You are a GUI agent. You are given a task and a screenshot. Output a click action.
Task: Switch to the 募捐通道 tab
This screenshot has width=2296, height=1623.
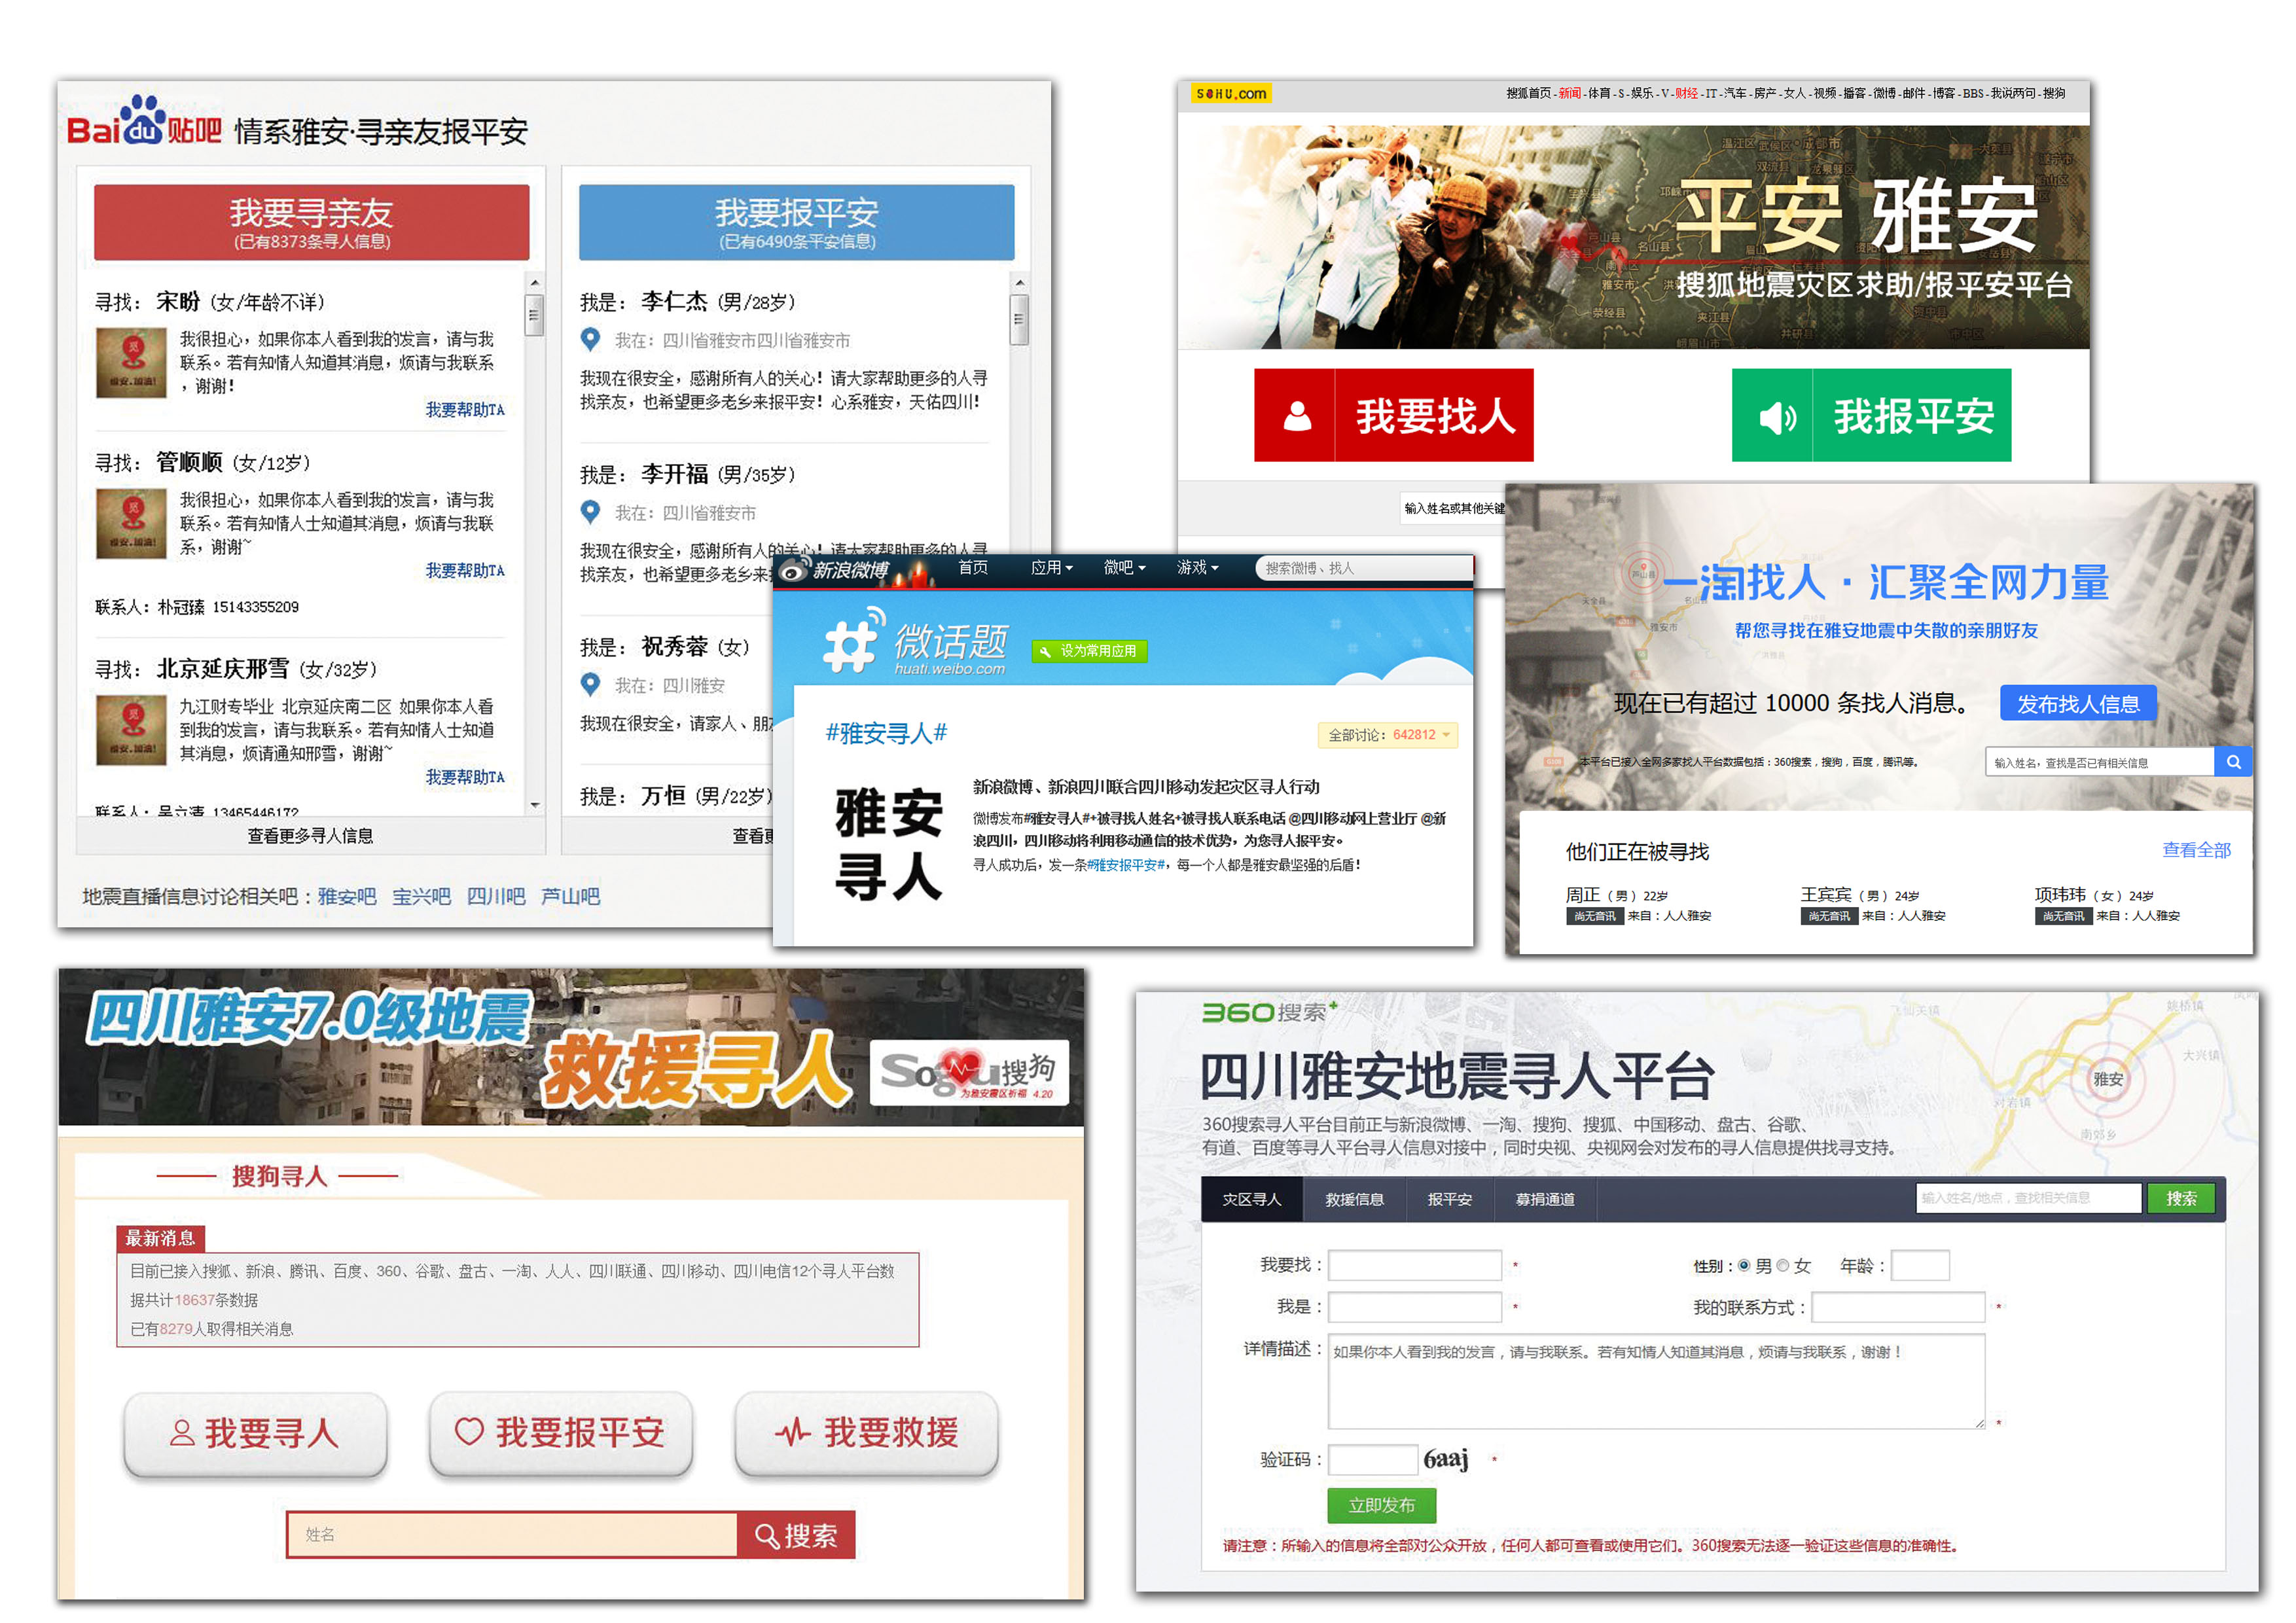pos(1545,1199)
